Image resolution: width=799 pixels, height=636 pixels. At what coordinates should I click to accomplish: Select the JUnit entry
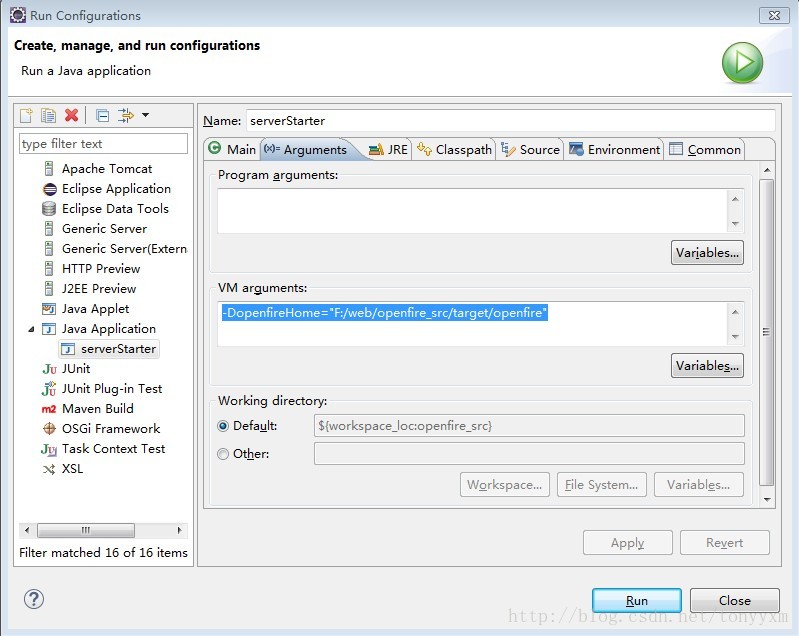tap(76, 368)
